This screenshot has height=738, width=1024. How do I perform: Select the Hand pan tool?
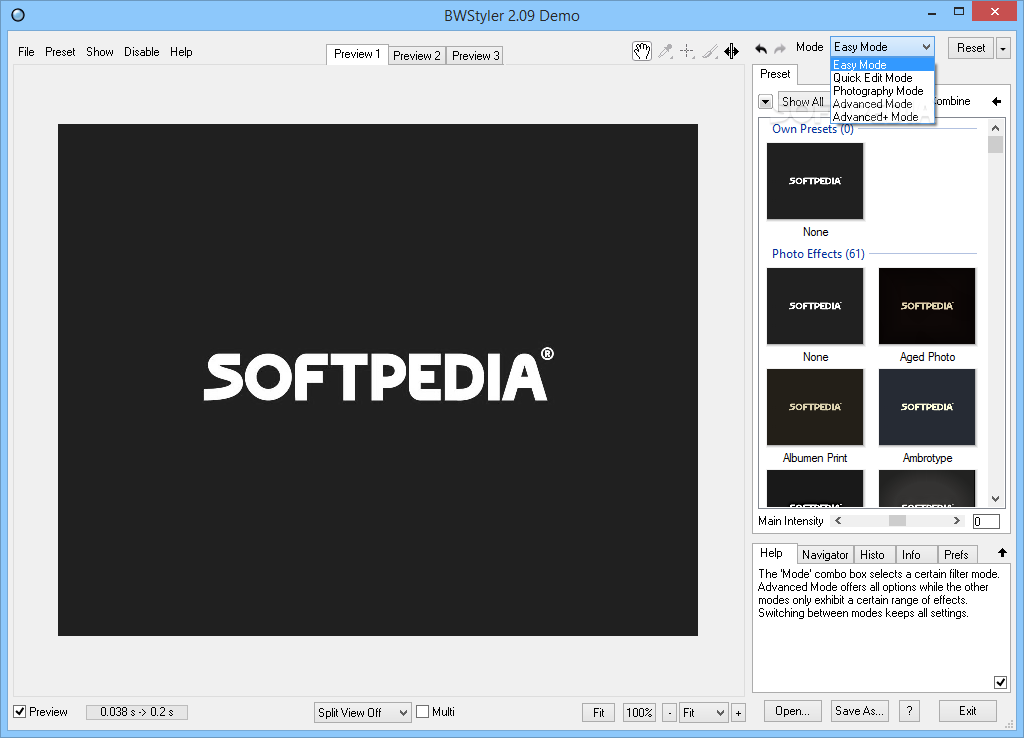[x=642, y=51]
